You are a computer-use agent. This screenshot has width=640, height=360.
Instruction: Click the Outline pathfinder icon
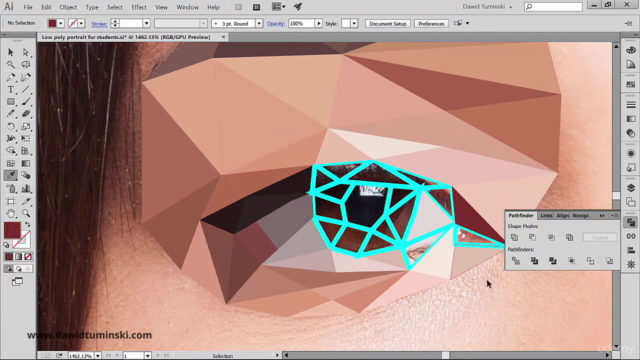pyautogui.click(x=590, y=261)
